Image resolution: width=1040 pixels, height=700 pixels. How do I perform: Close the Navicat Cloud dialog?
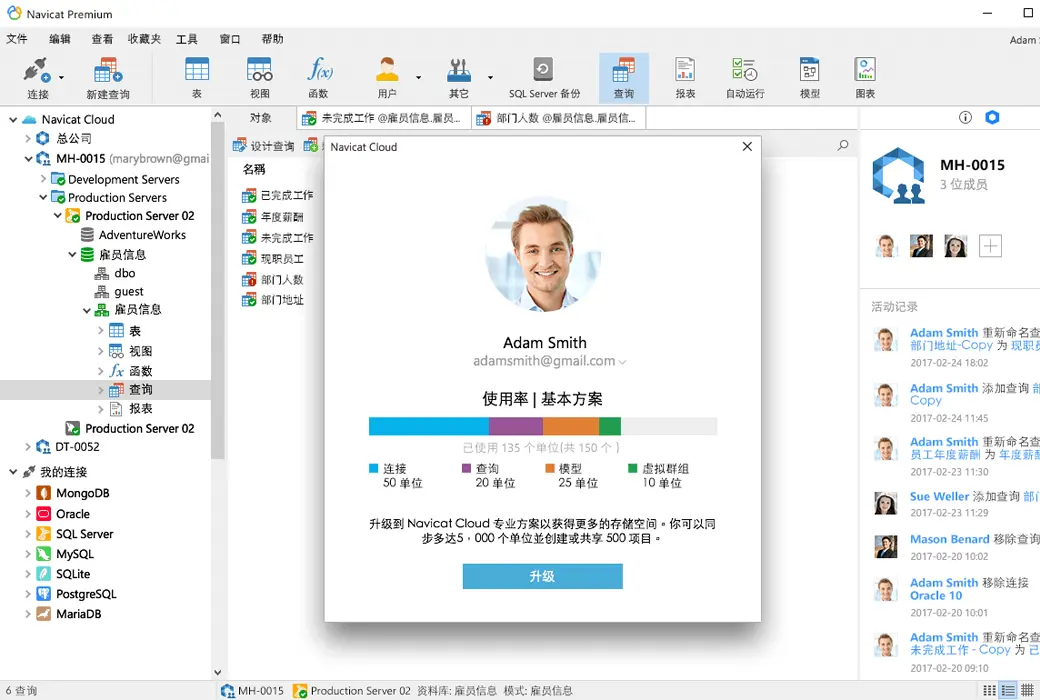click(x=748, y=147)
